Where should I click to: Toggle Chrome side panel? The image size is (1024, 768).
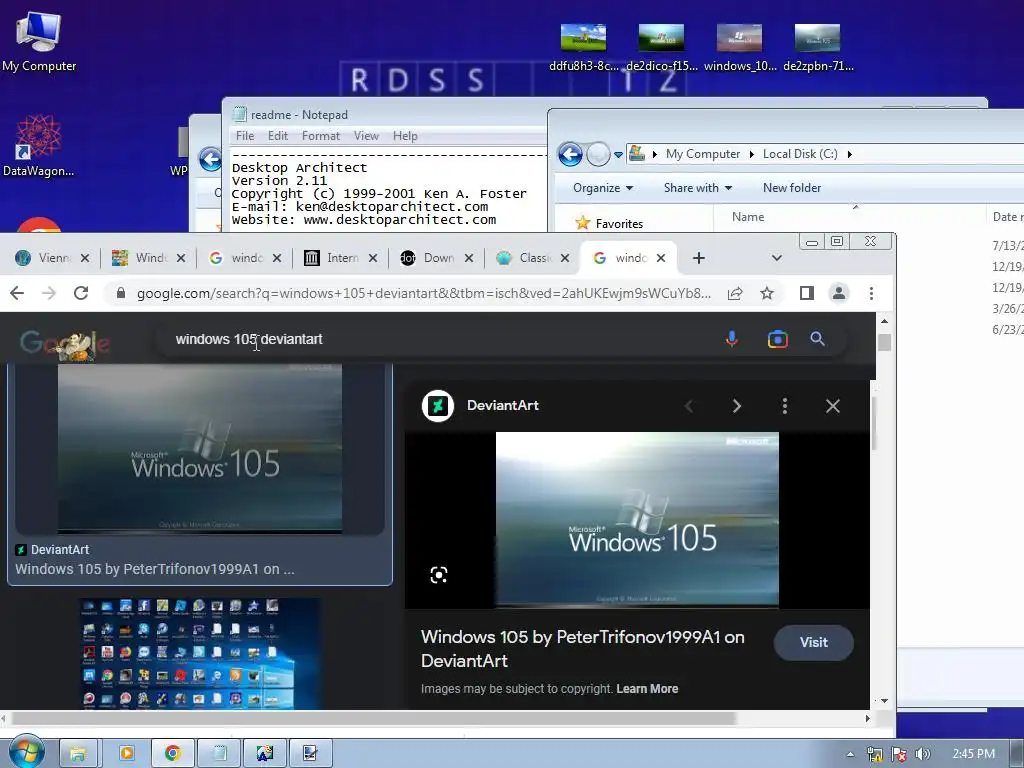807,293
